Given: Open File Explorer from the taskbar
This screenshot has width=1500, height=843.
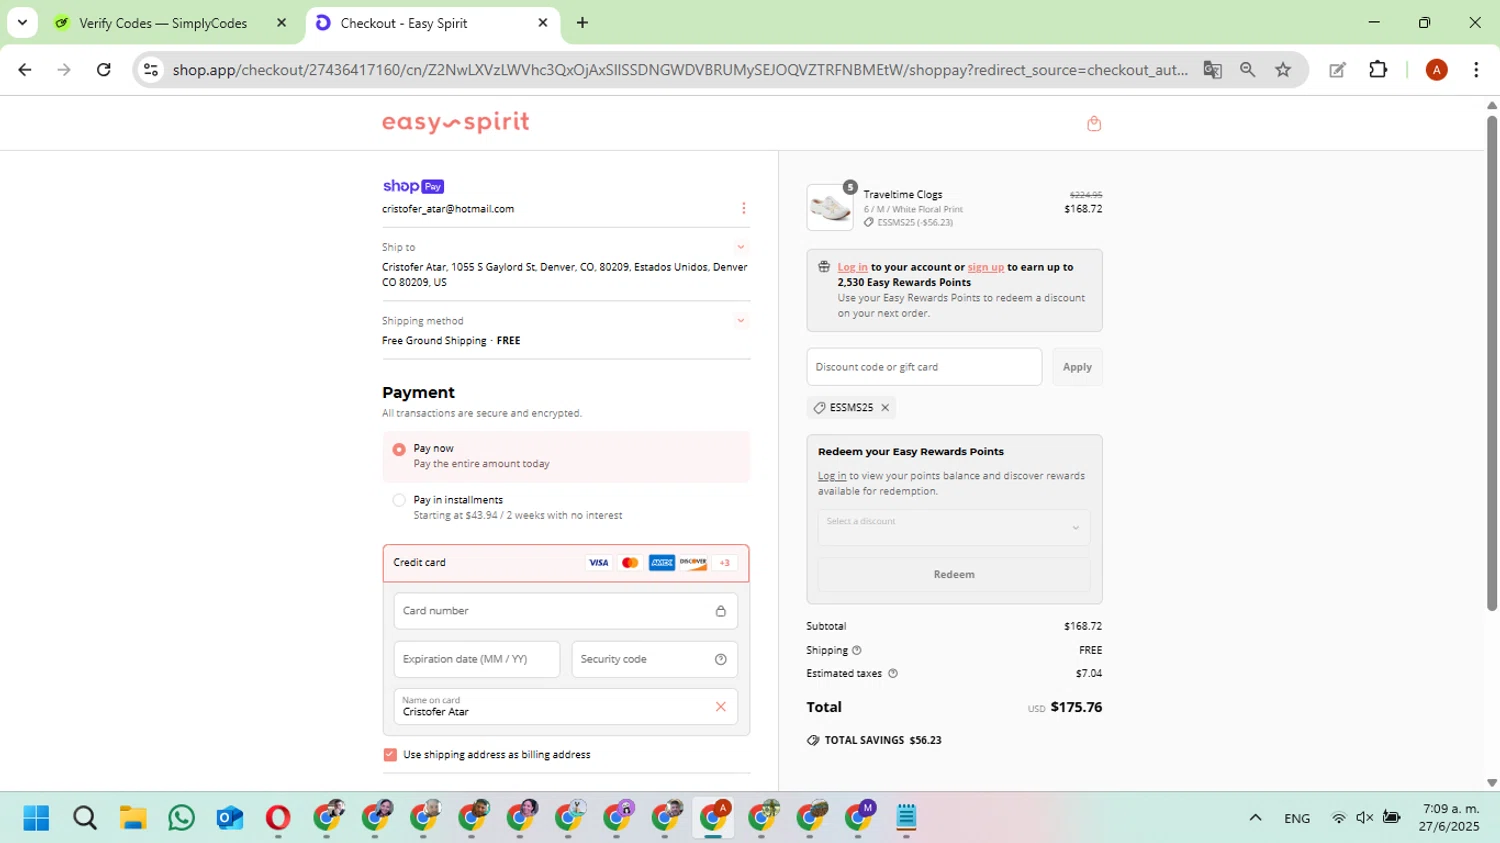Looking at the screenshot, I should pos(133,818).
